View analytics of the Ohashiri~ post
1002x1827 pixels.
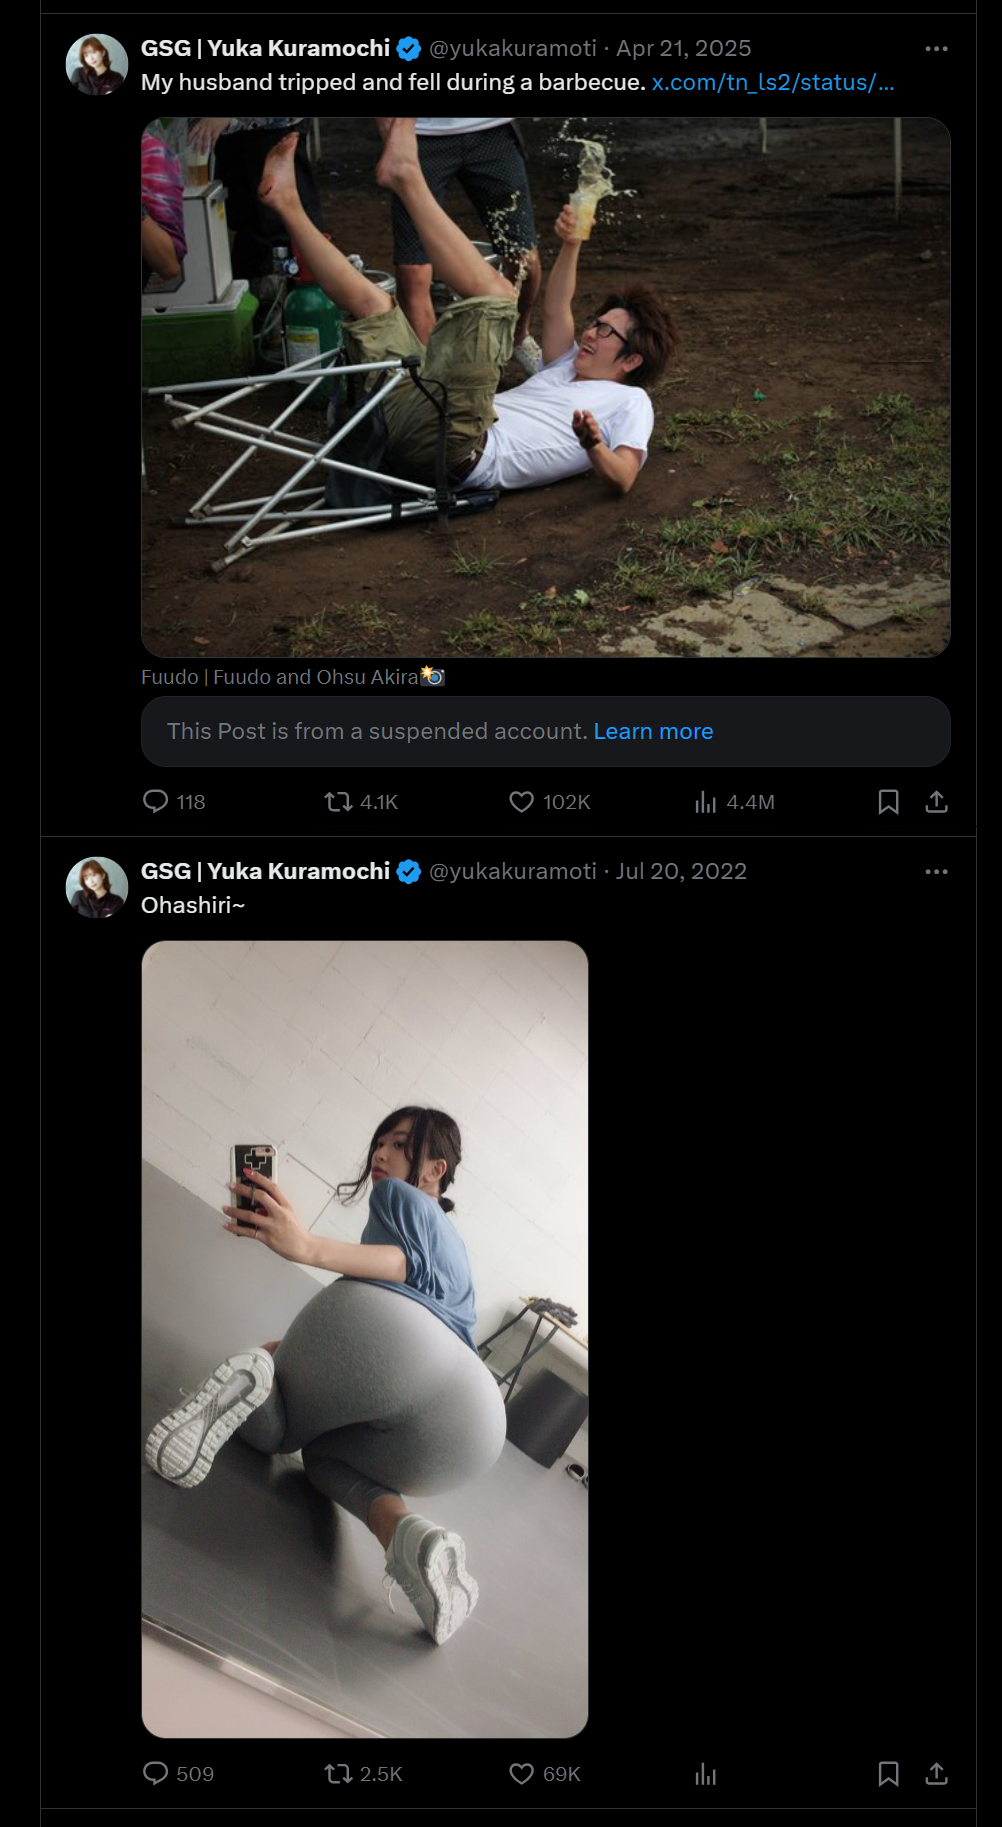coord(705,1773)
